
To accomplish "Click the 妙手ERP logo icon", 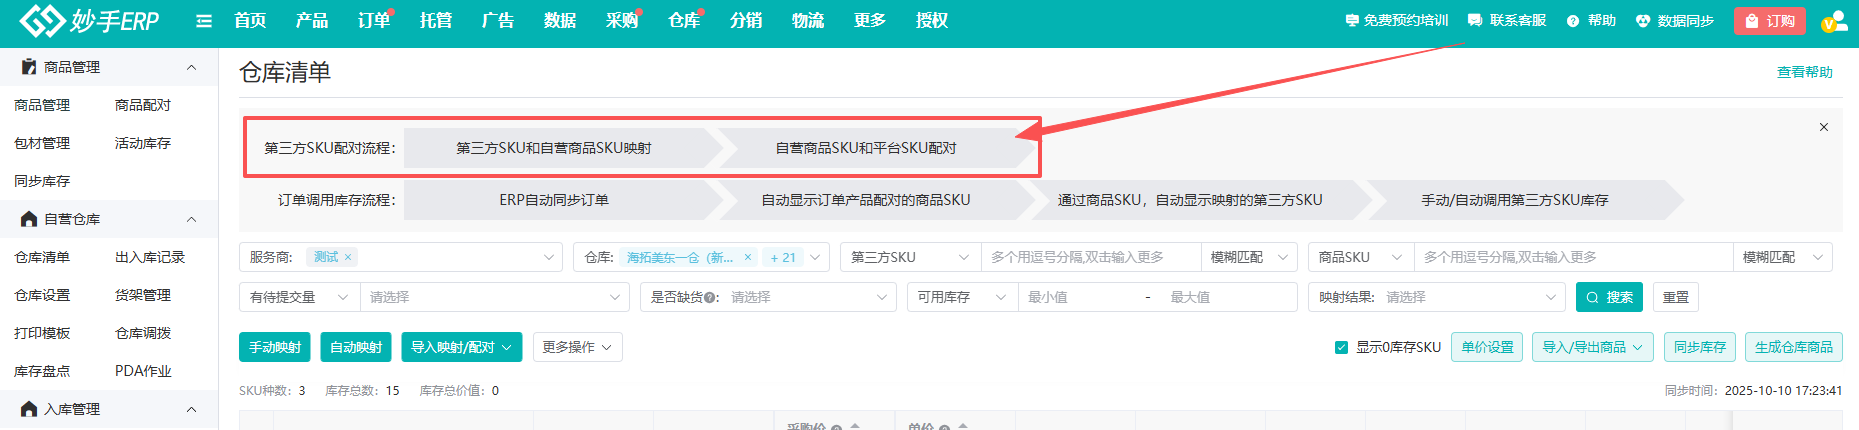I will click(x=42, y=20).
